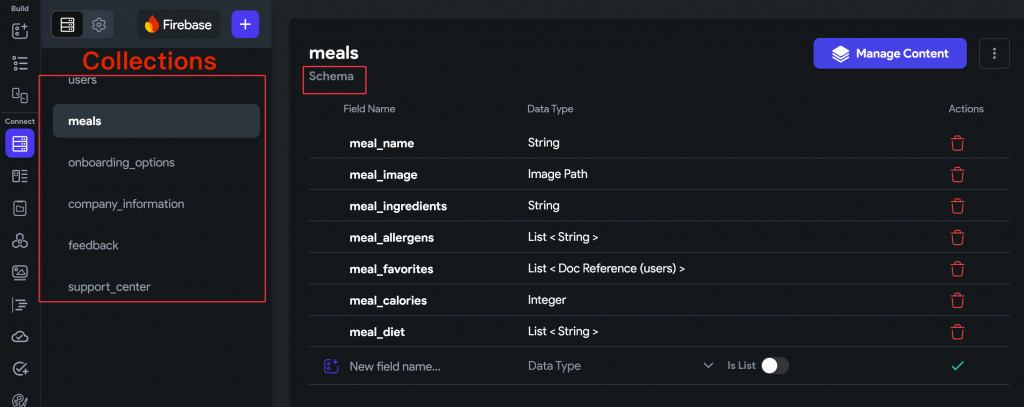Remove the meal_allergens field

click(x=957, y=237)
